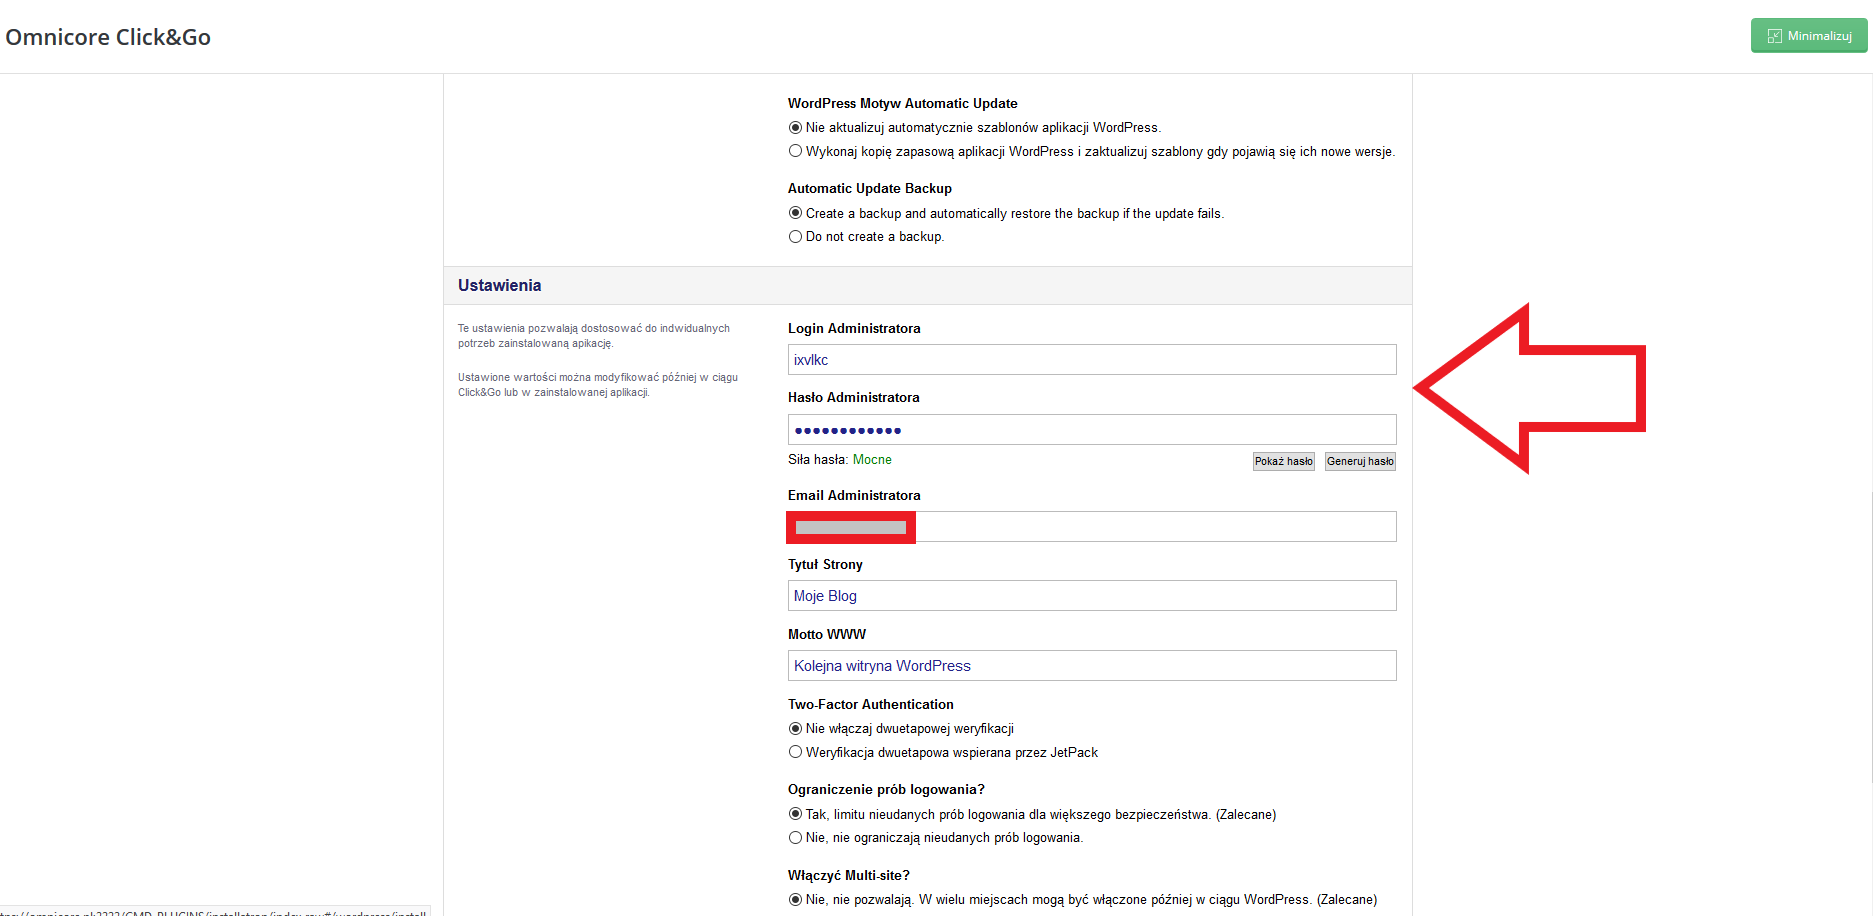Screen dimensions: 1873x916
Task: Click the Minimalizuj button icon
Action: tap(1775, 36)
